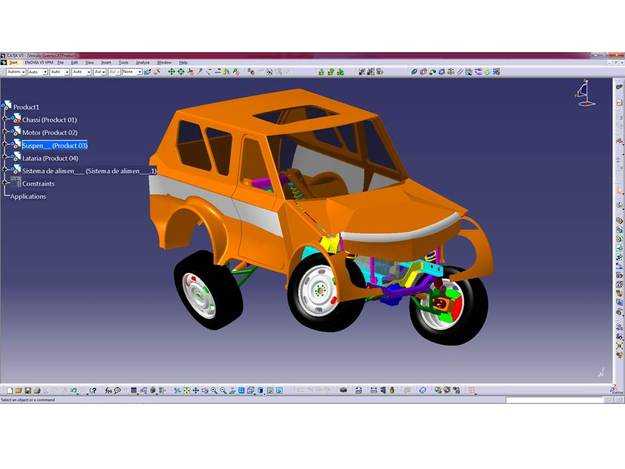
Task: Click the second green snap arrows icon
Action: (181, 72)
